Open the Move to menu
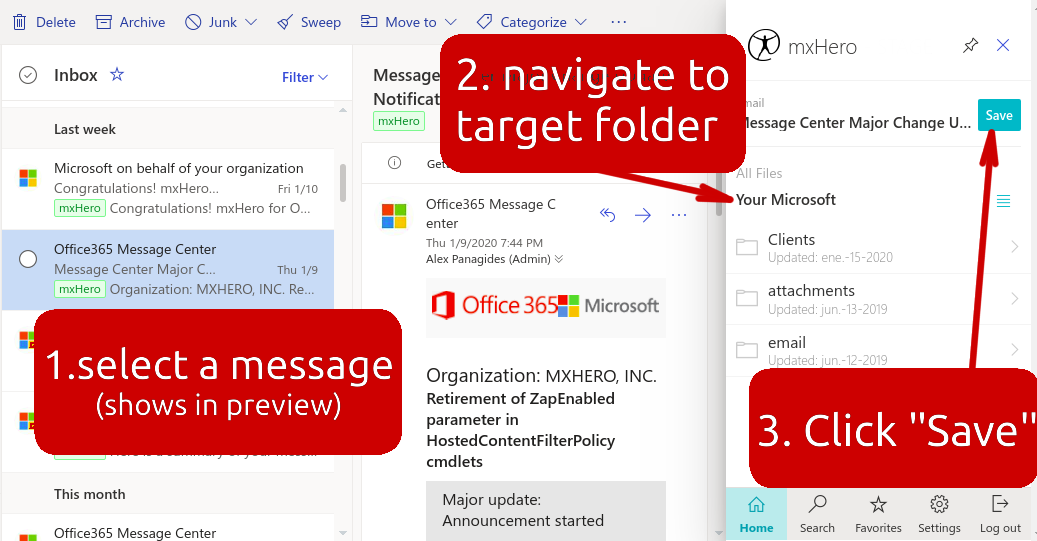 tap(408, 22)
